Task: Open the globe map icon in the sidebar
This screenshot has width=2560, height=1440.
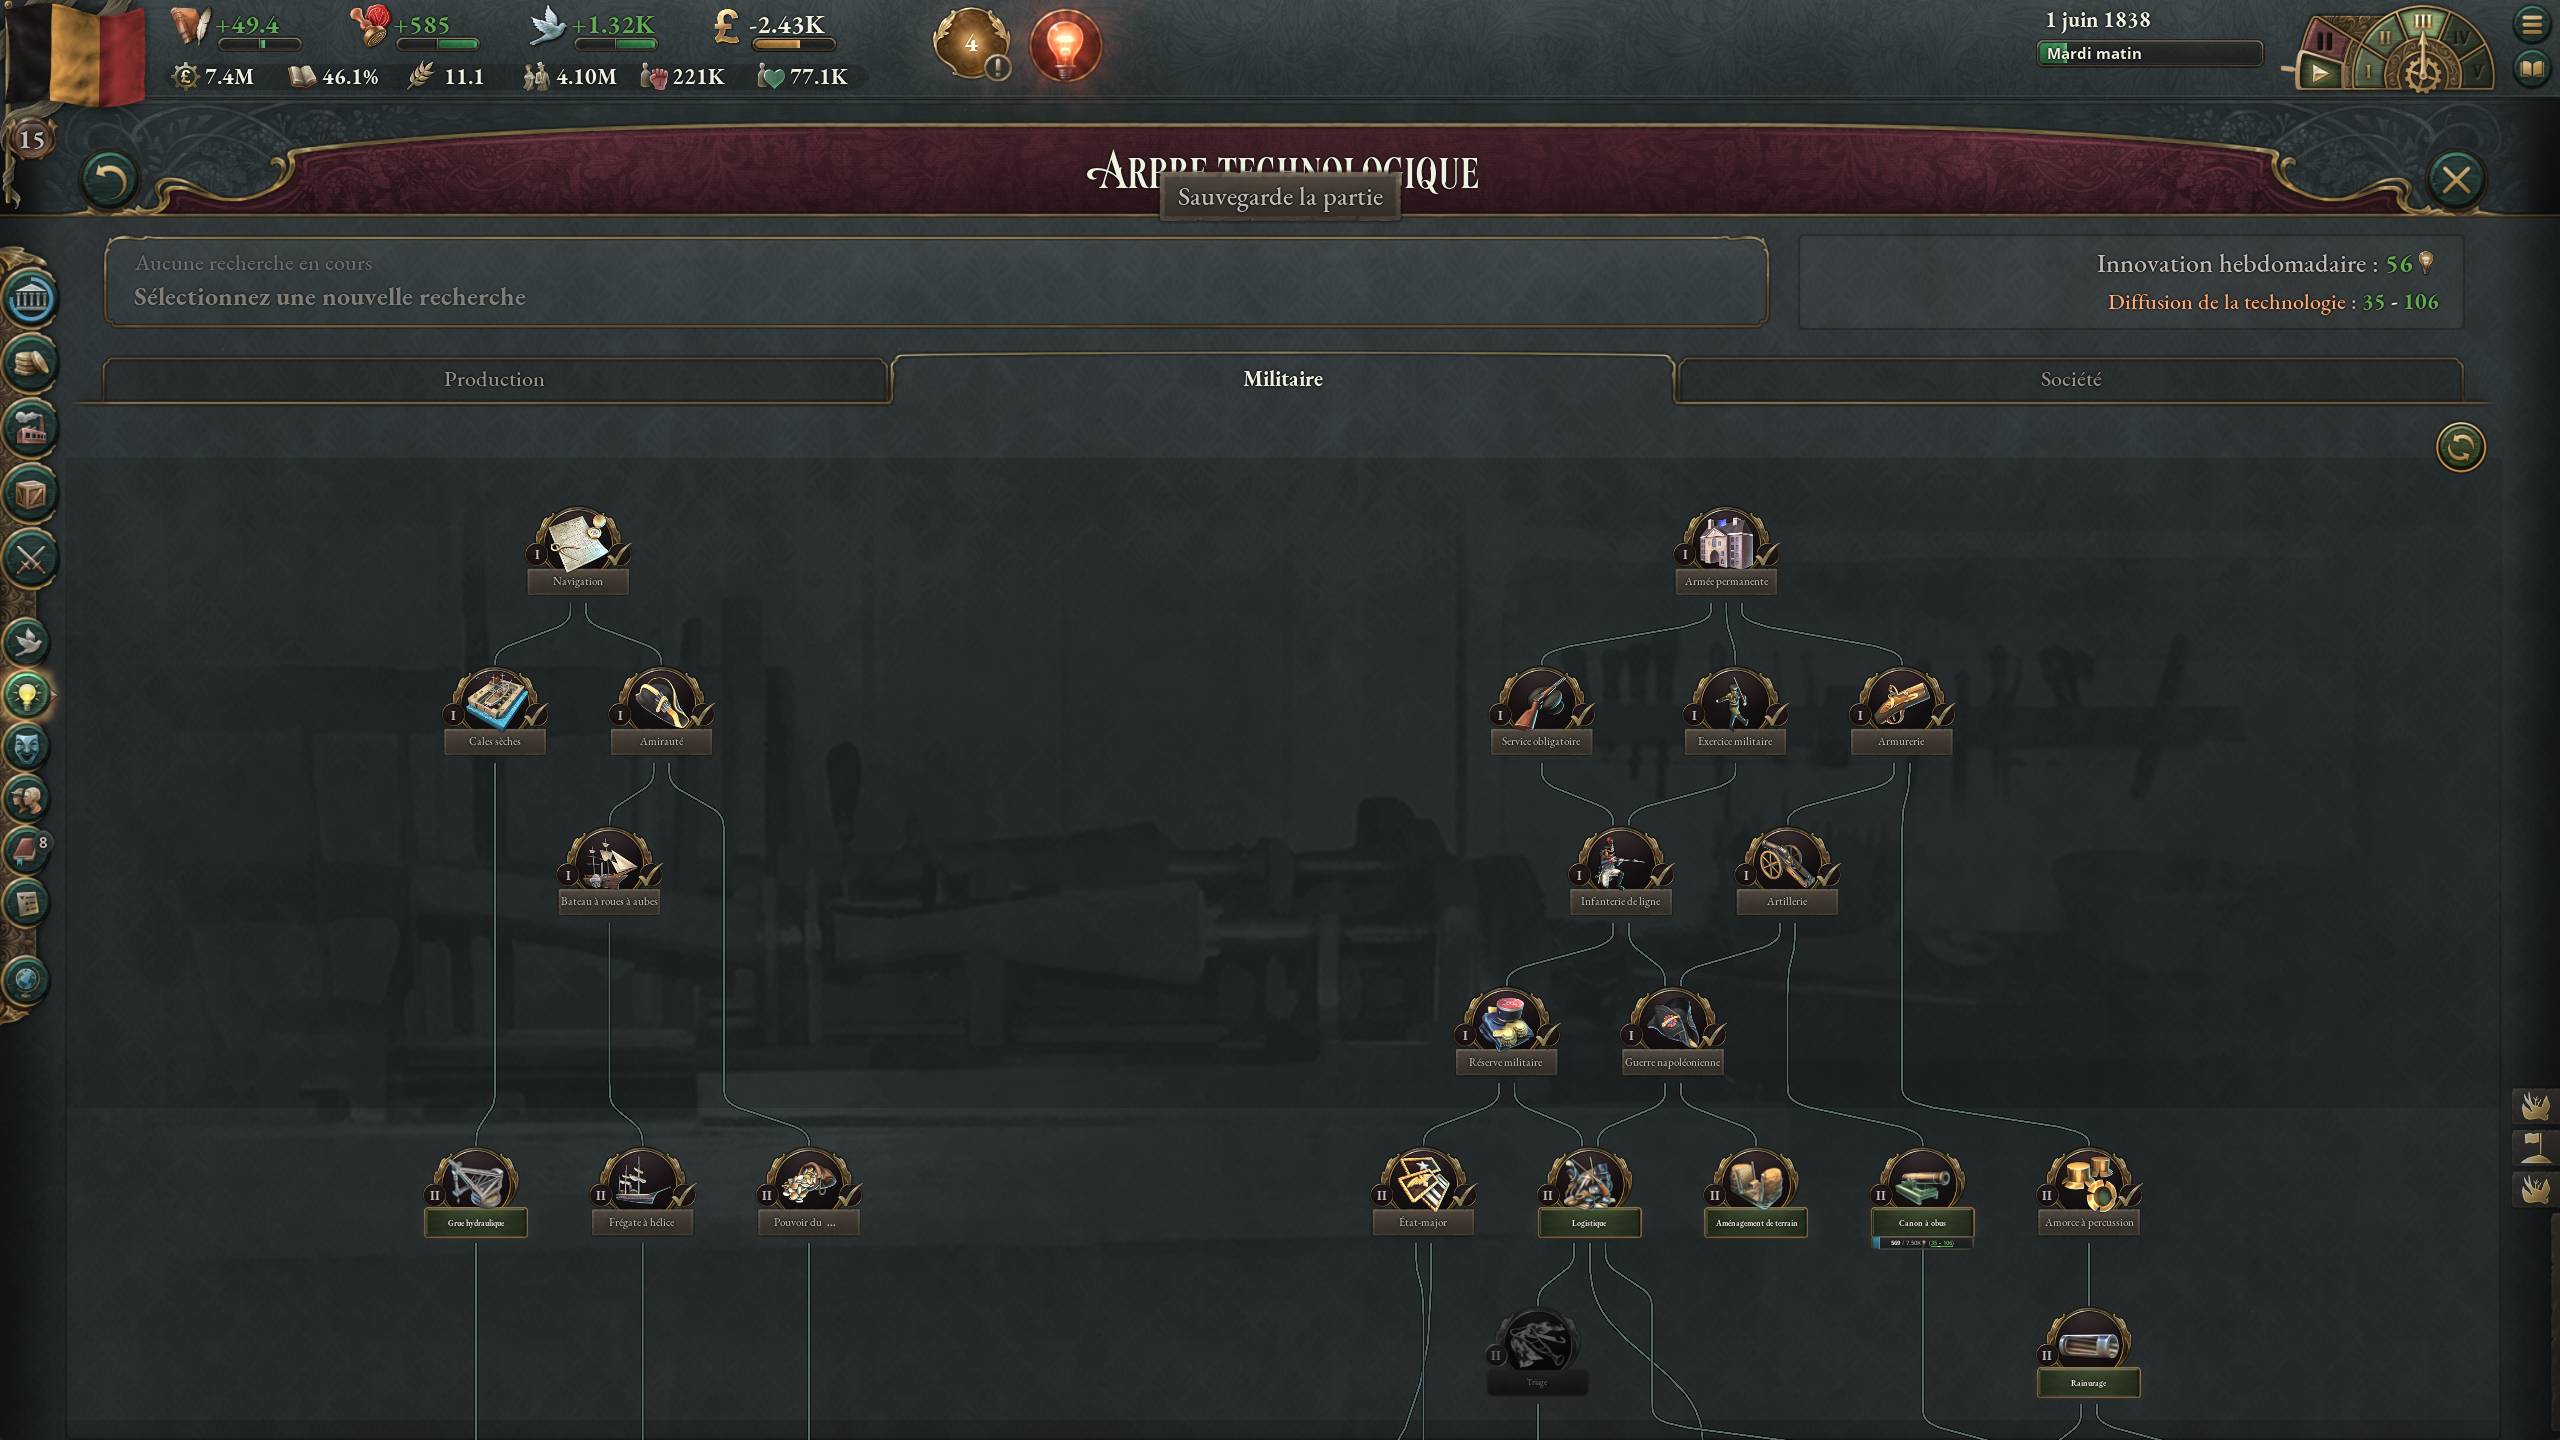Action: 27,979
